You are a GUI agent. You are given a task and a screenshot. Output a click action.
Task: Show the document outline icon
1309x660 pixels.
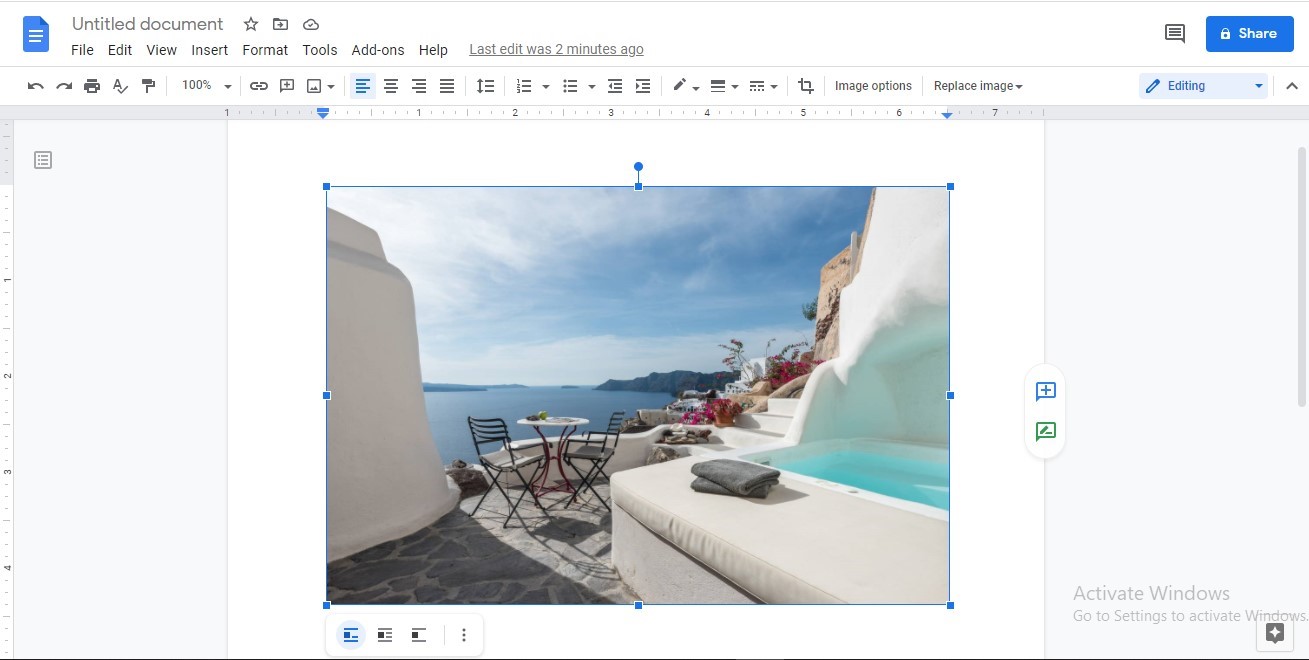coord(43,160)
